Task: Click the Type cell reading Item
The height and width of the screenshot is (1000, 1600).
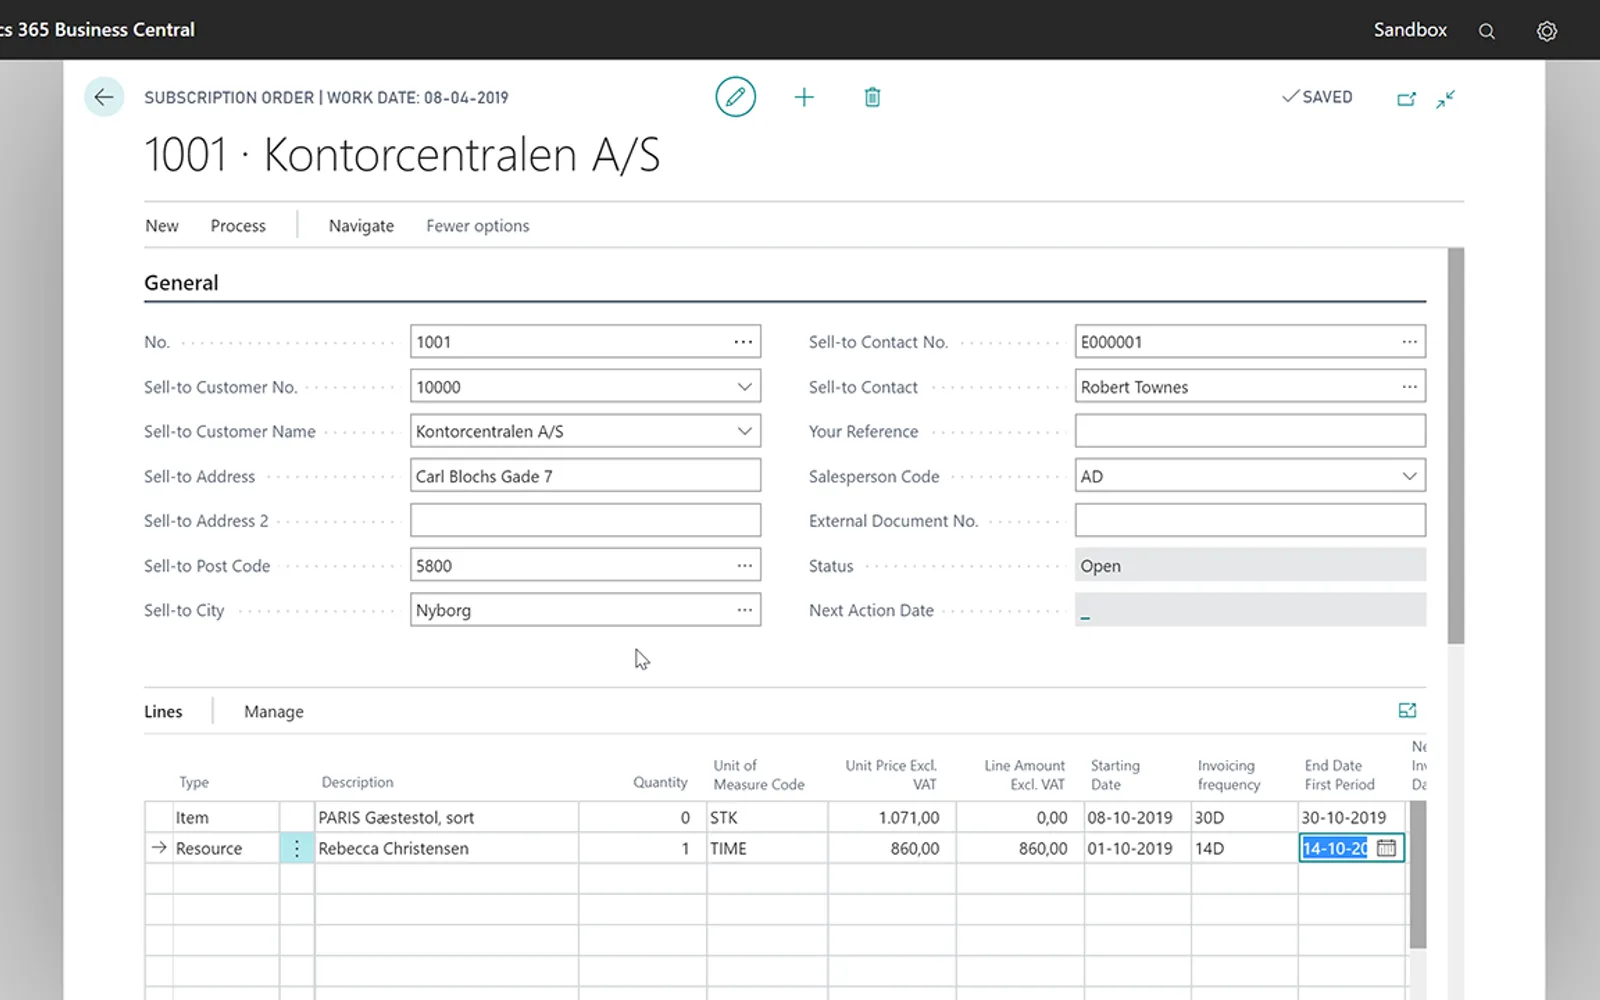Action: coord(226,817)
